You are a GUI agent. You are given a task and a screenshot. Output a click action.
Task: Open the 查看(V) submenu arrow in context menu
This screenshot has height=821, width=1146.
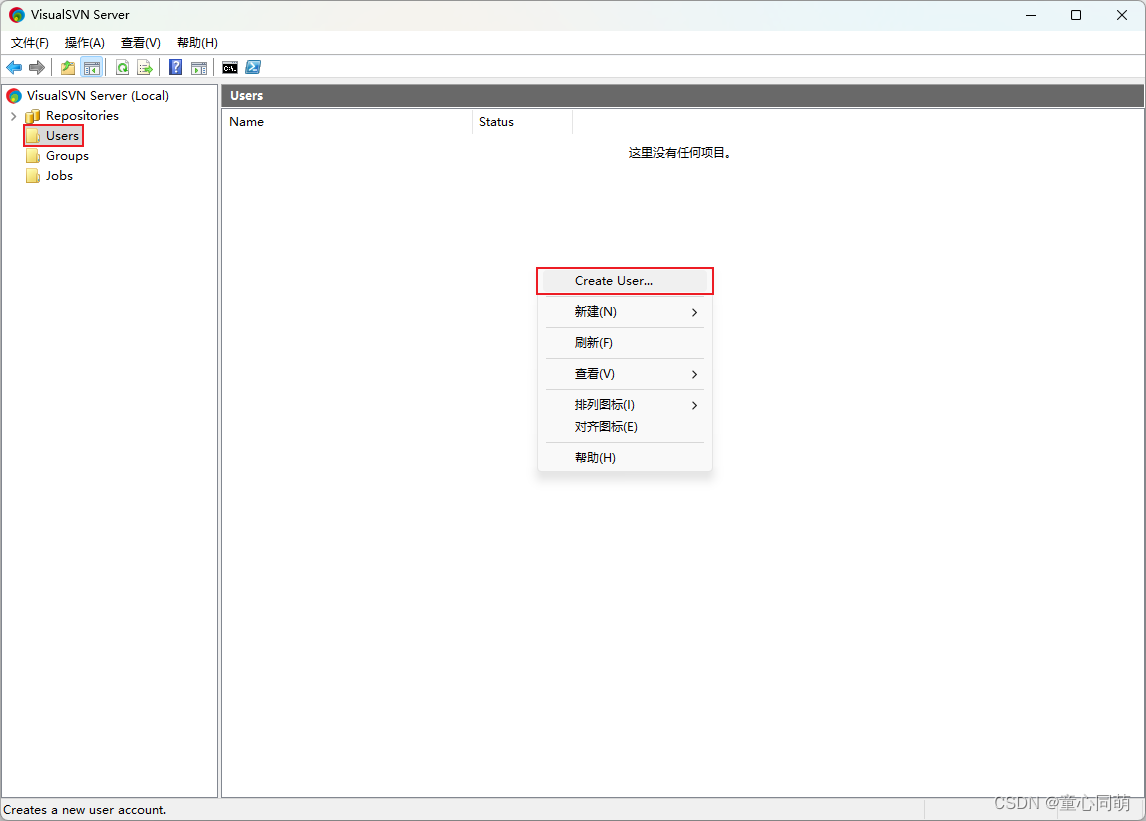pyautogui.click(x=694, y=374)
